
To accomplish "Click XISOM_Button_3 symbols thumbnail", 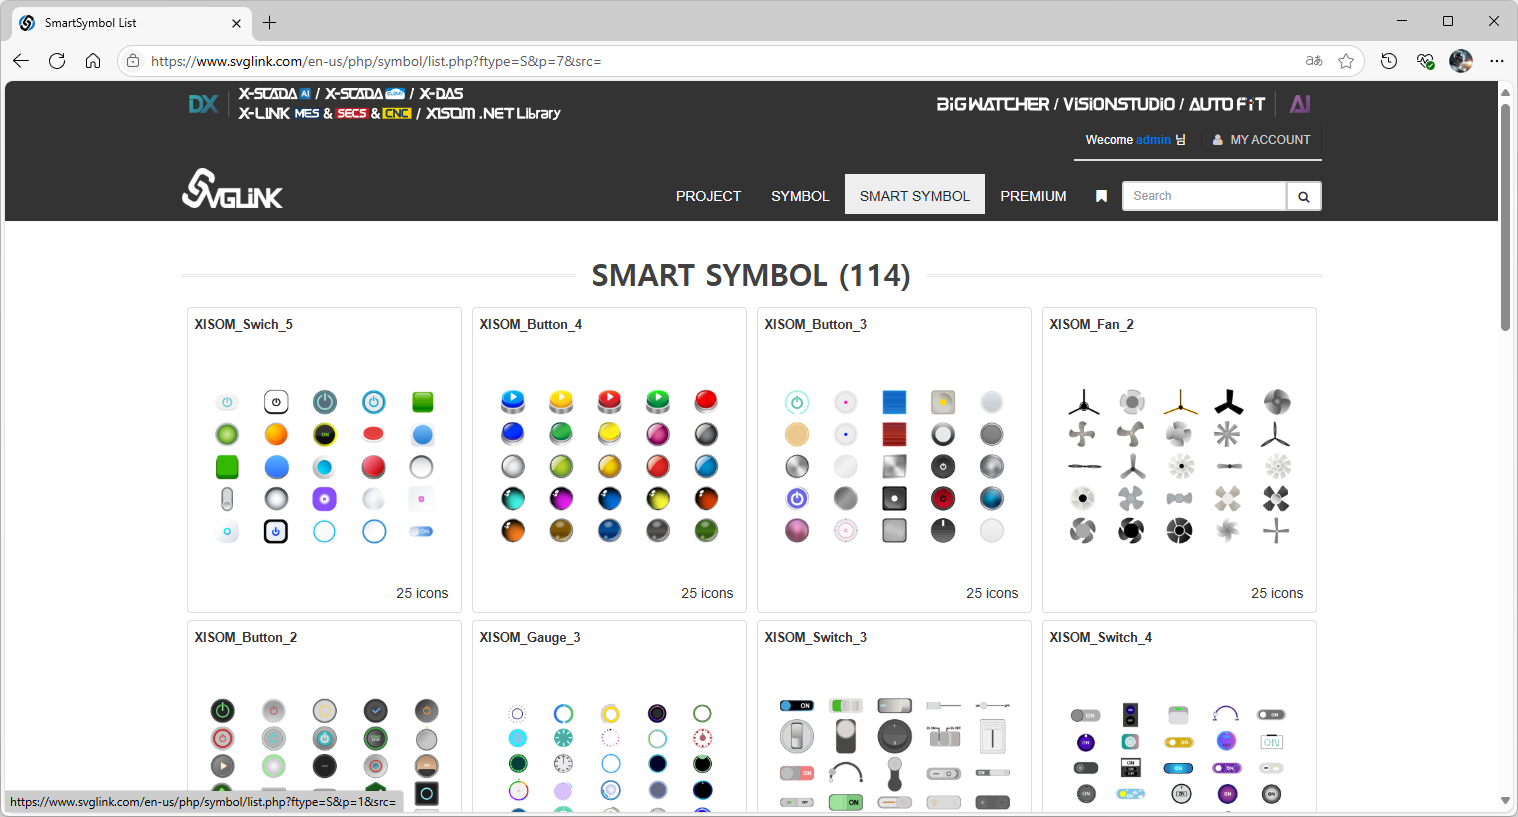I will pyautogui.click(x=894, y=466).
